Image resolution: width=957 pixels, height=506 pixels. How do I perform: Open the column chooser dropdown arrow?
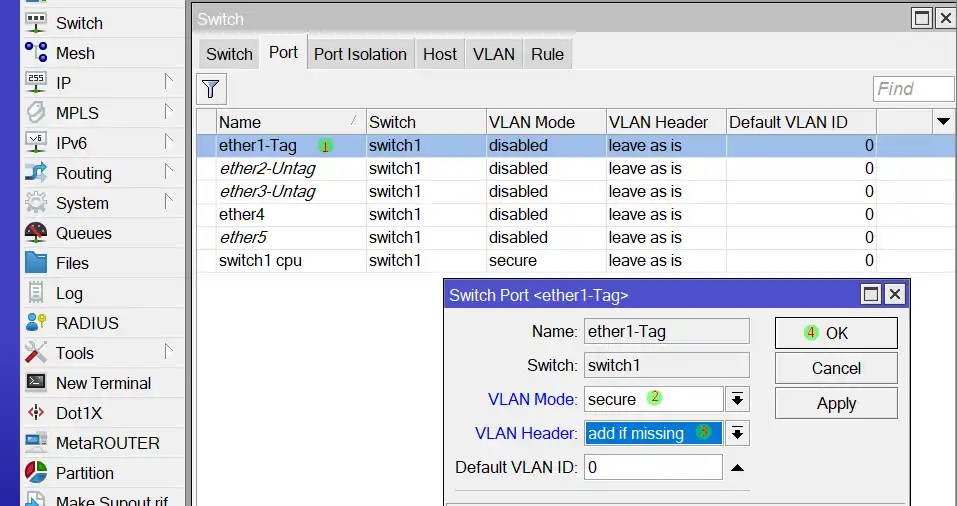942,122
